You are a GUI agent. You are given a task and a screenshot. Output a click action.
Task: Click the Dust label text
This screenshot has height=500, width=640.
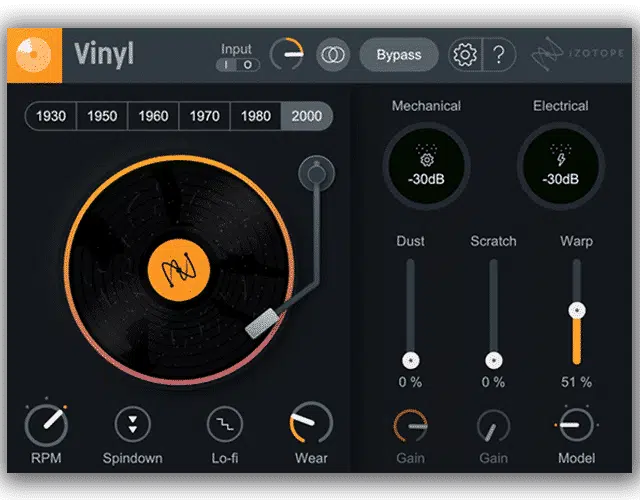tap(411, 241)
